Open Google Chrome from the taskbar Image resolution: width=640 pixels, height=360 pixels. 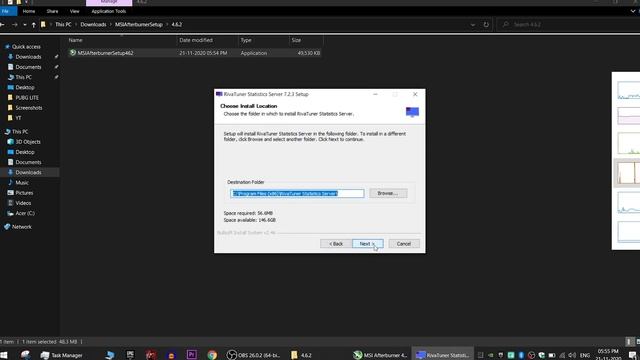[x=212, y=355]
